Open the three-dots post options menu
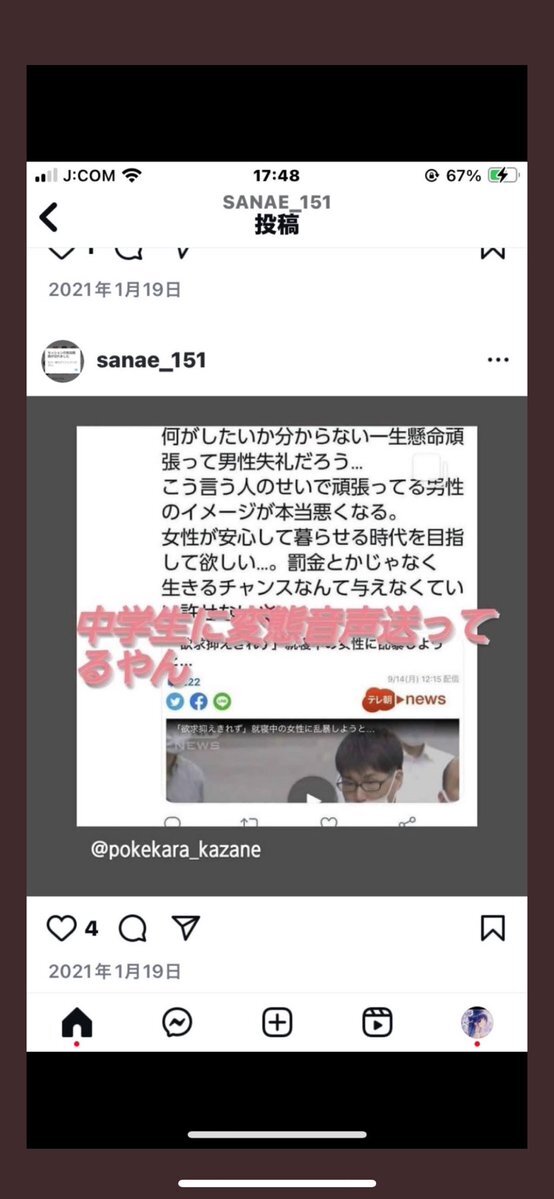This screenshot has width=554, height=1199. coord(498,360)
